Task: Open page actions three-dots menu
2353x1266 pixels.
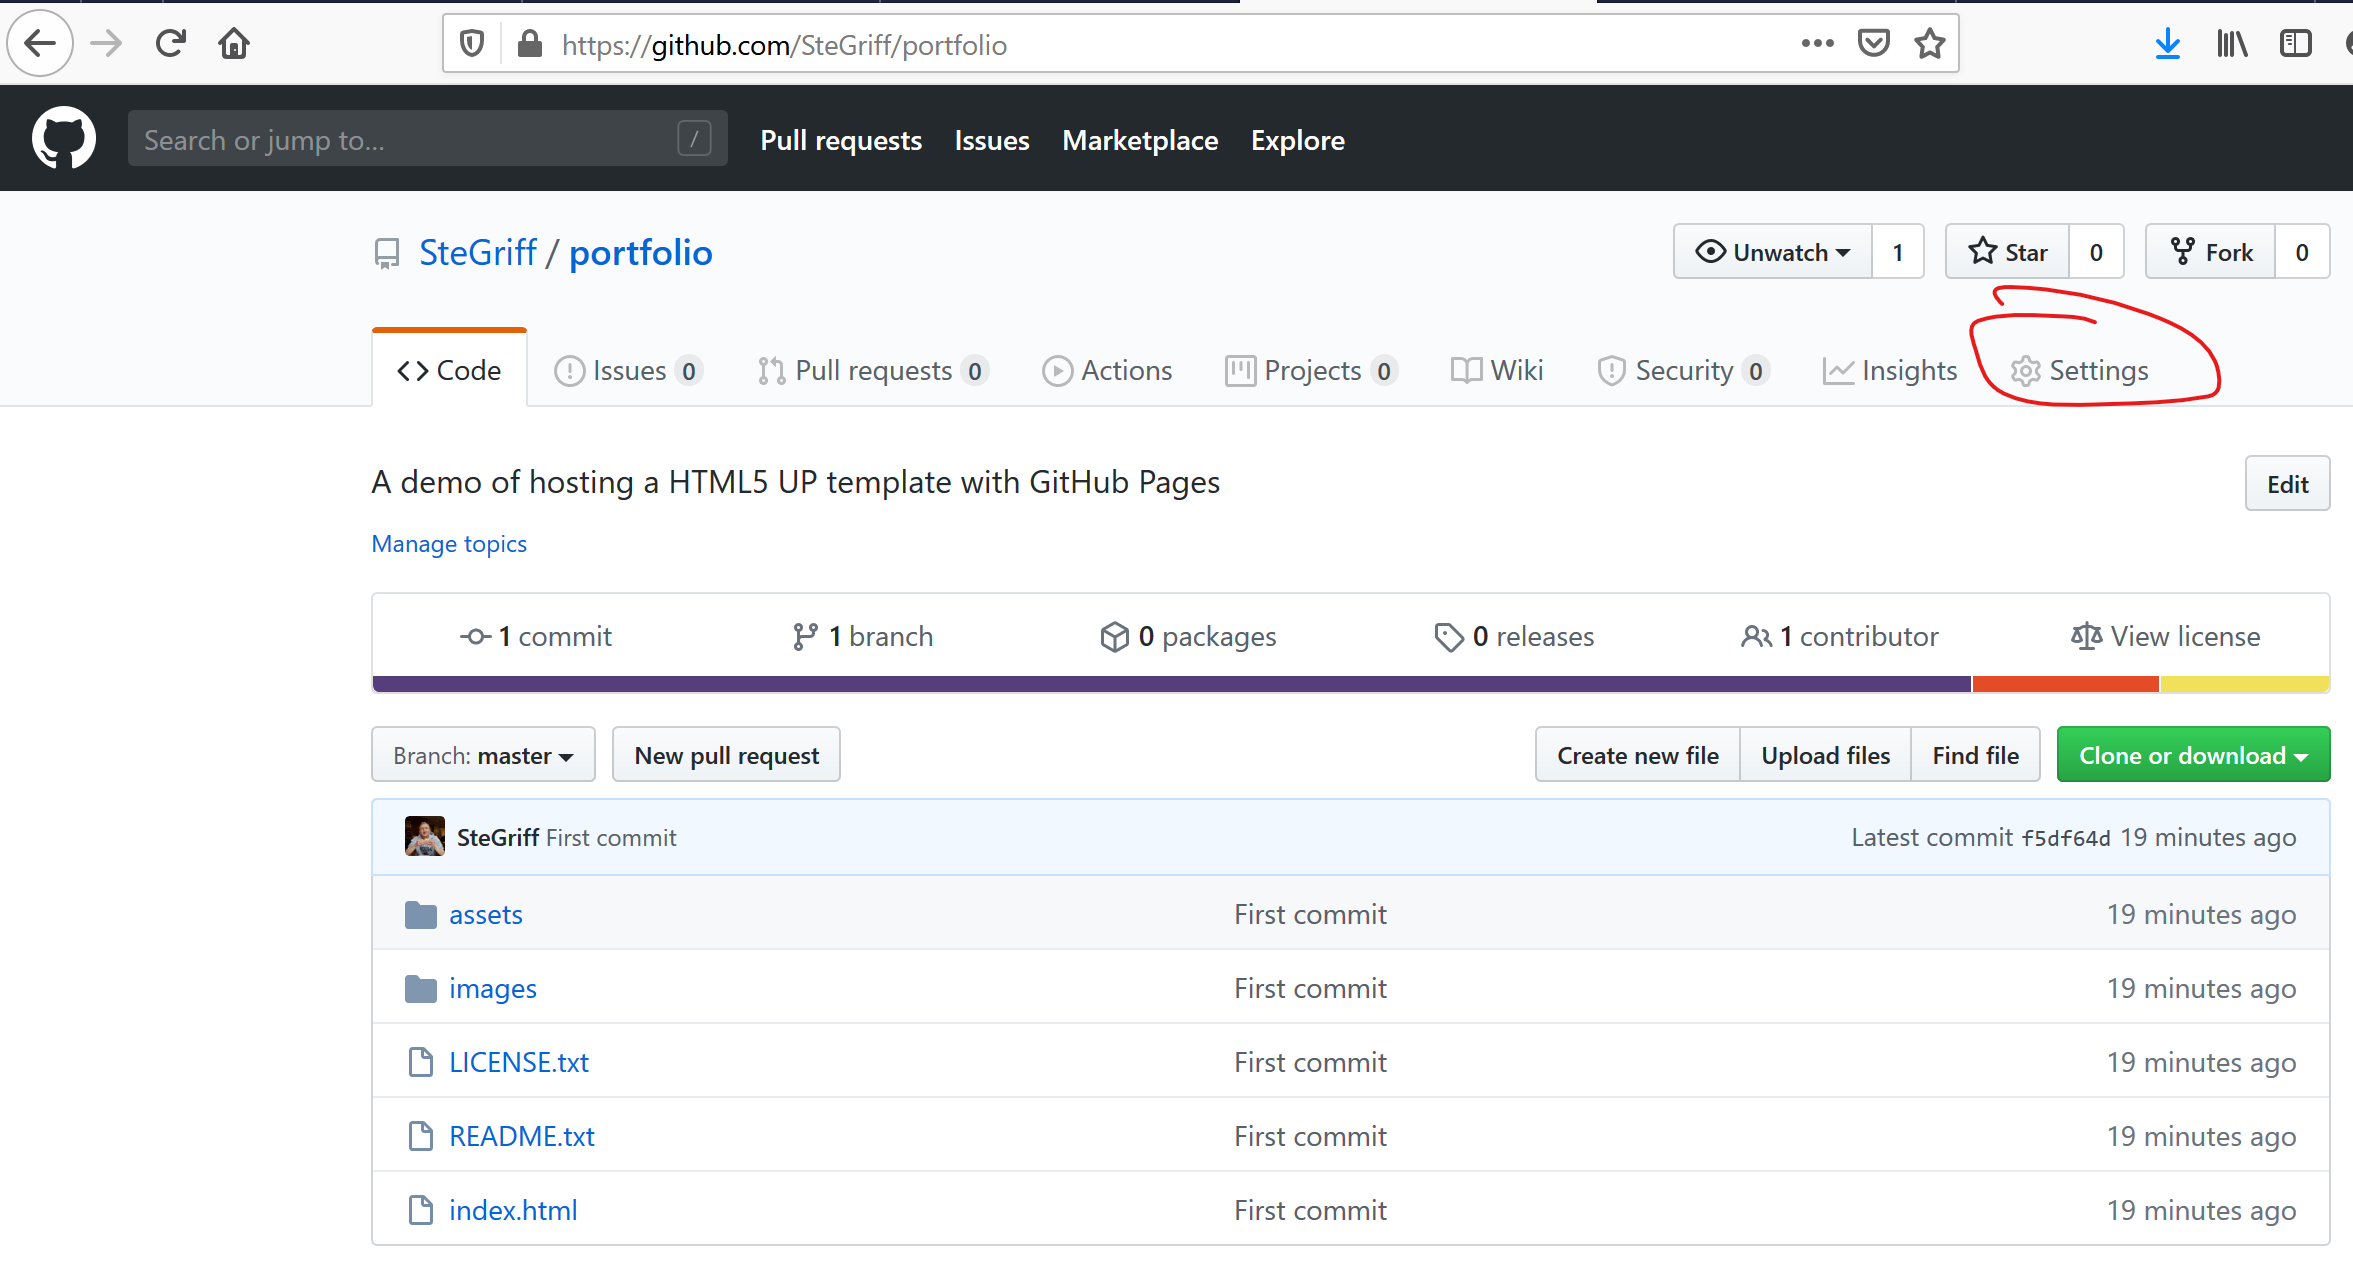Action: (x=1817, y=44)
